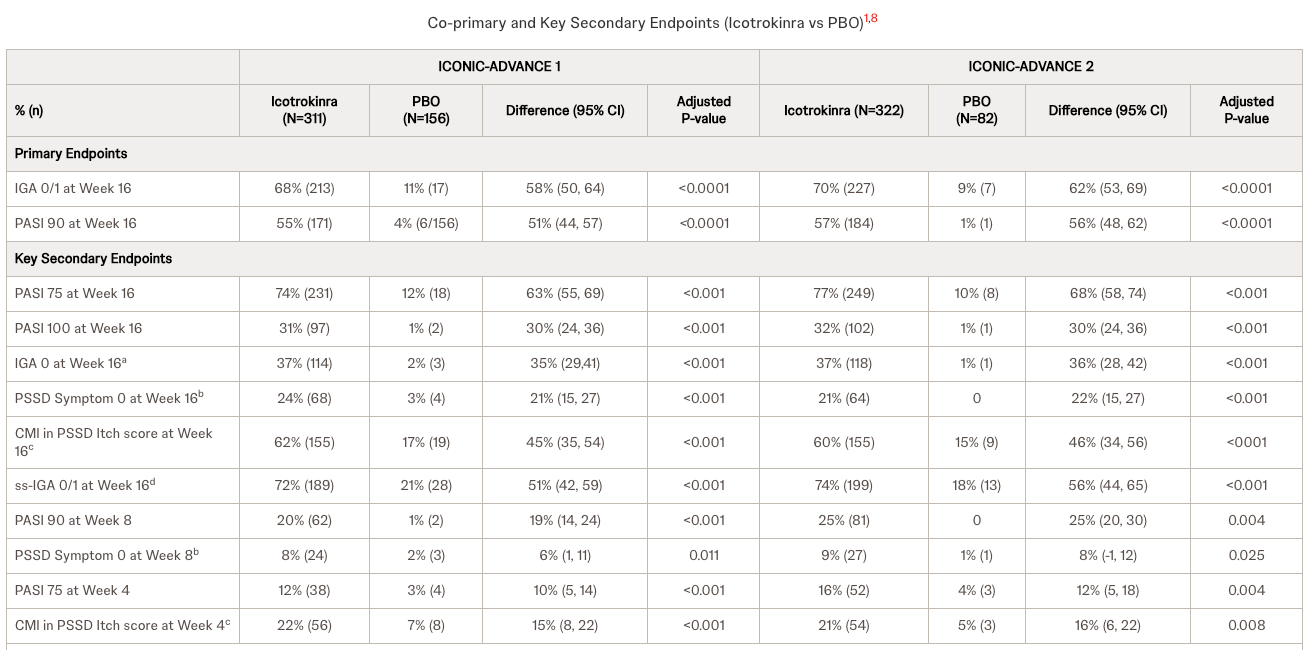
Task: Click the ICONIC-ADVANCE 1 column group header
Action: [499, 66]
